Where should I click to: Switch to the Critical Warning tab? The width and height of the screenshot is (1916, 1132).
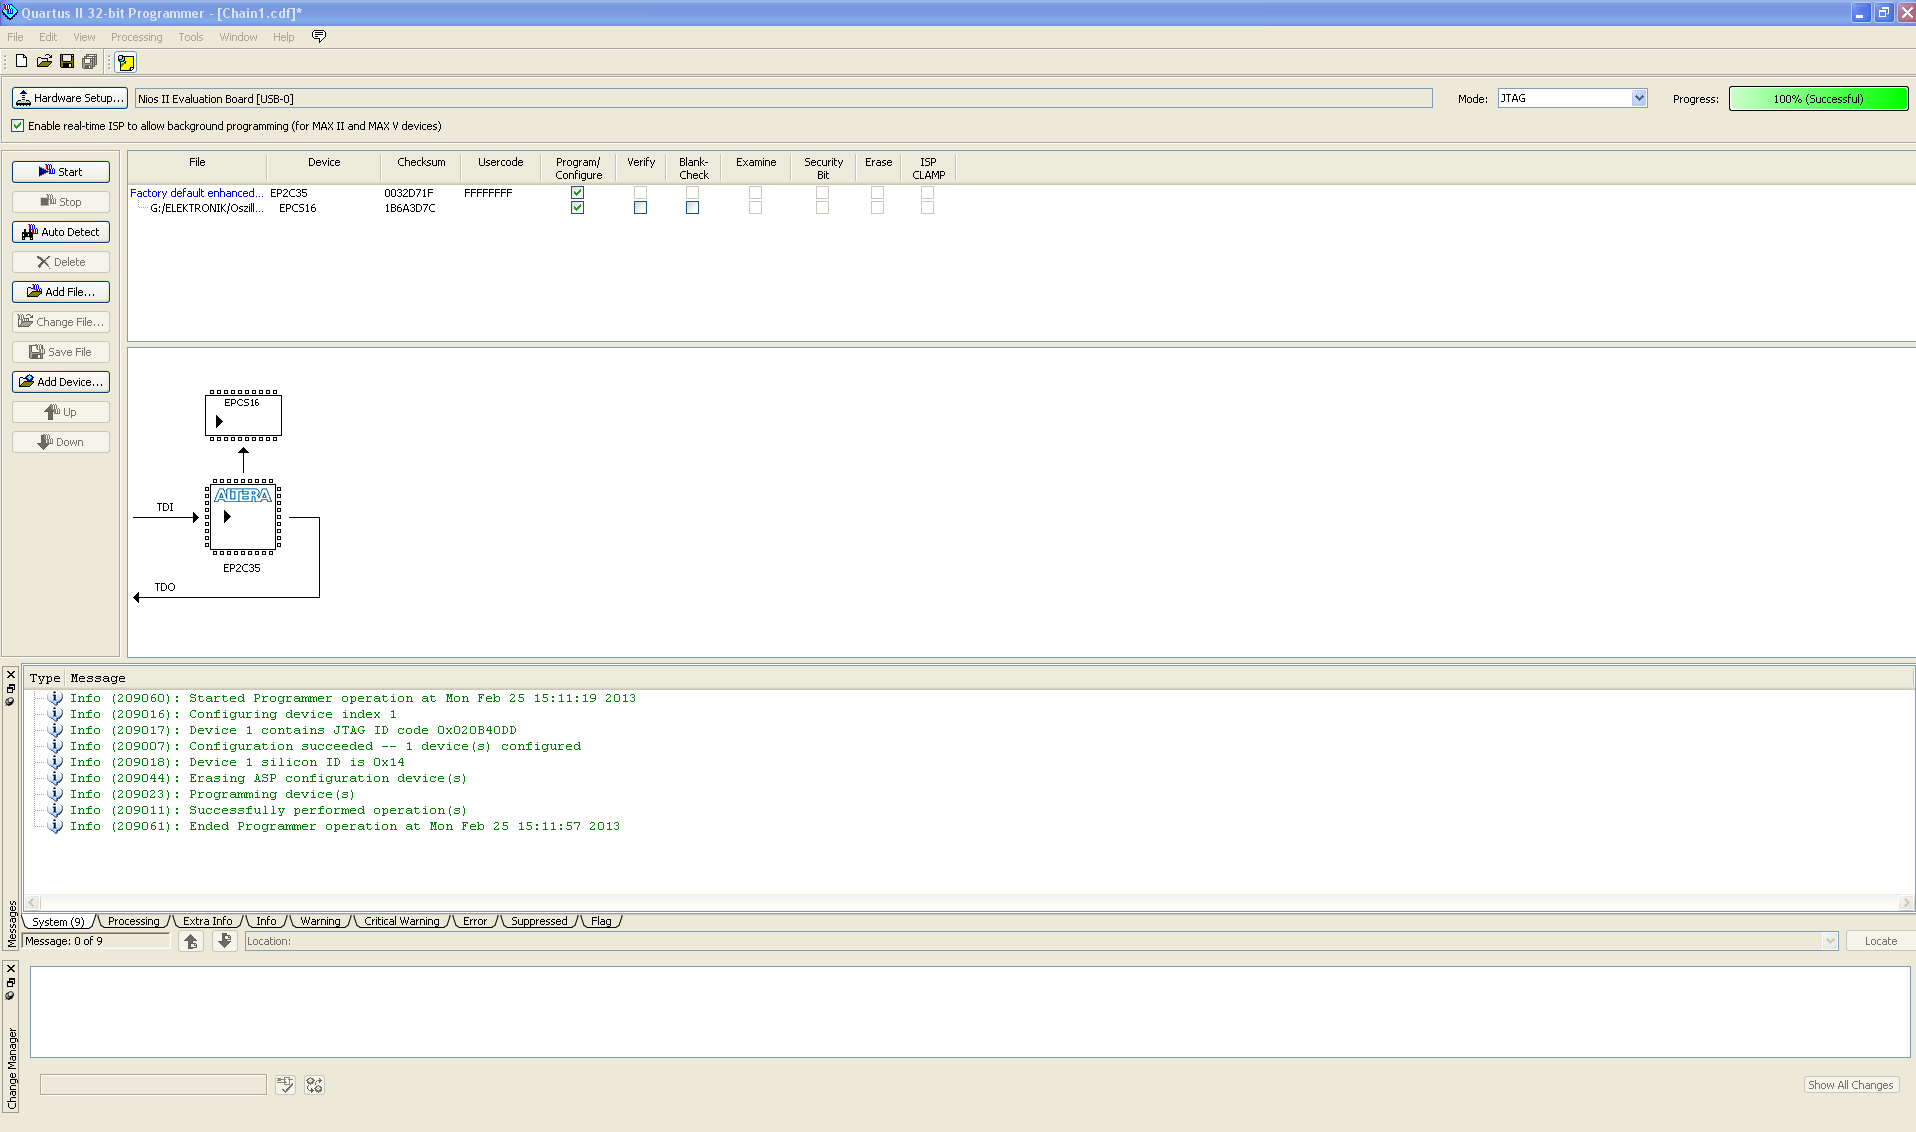[x=402, y=921]
